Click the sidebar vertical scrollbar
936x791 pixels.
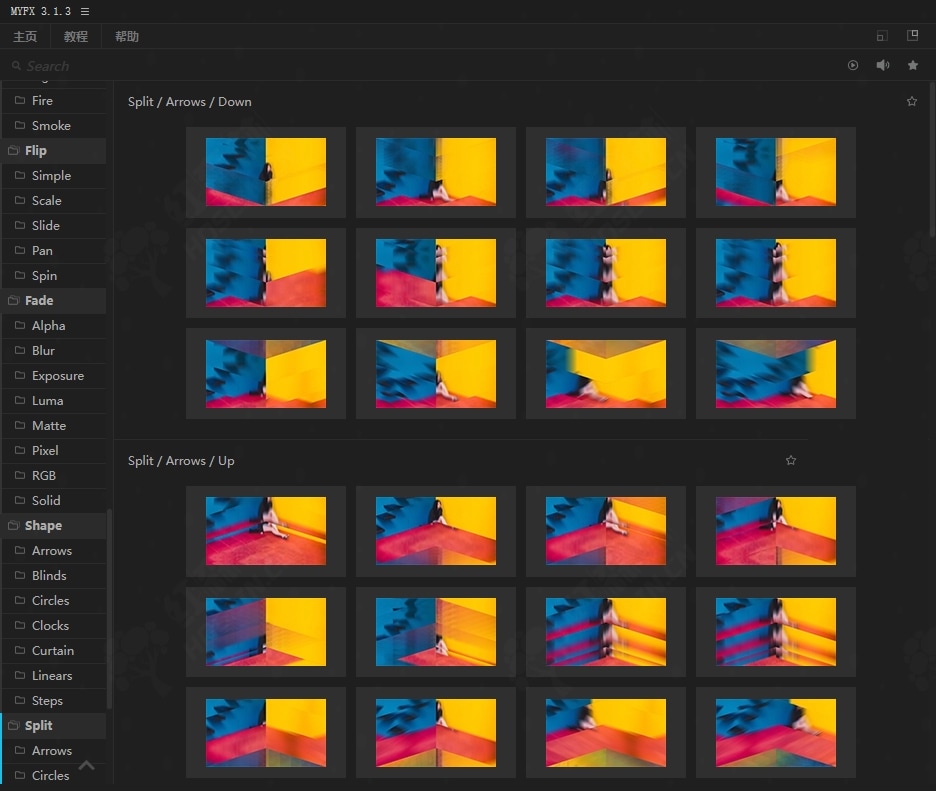(x=109, y=609)
